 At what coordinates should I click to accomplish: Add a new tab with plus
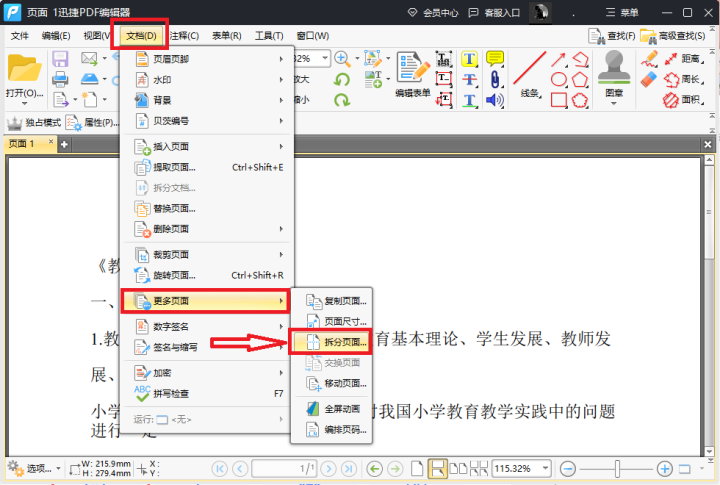click(64, 144)
